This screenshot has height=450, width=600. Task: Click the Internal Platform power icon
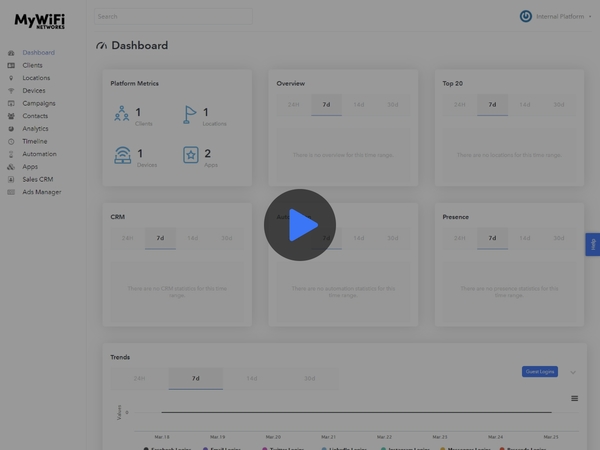[525, 16]
